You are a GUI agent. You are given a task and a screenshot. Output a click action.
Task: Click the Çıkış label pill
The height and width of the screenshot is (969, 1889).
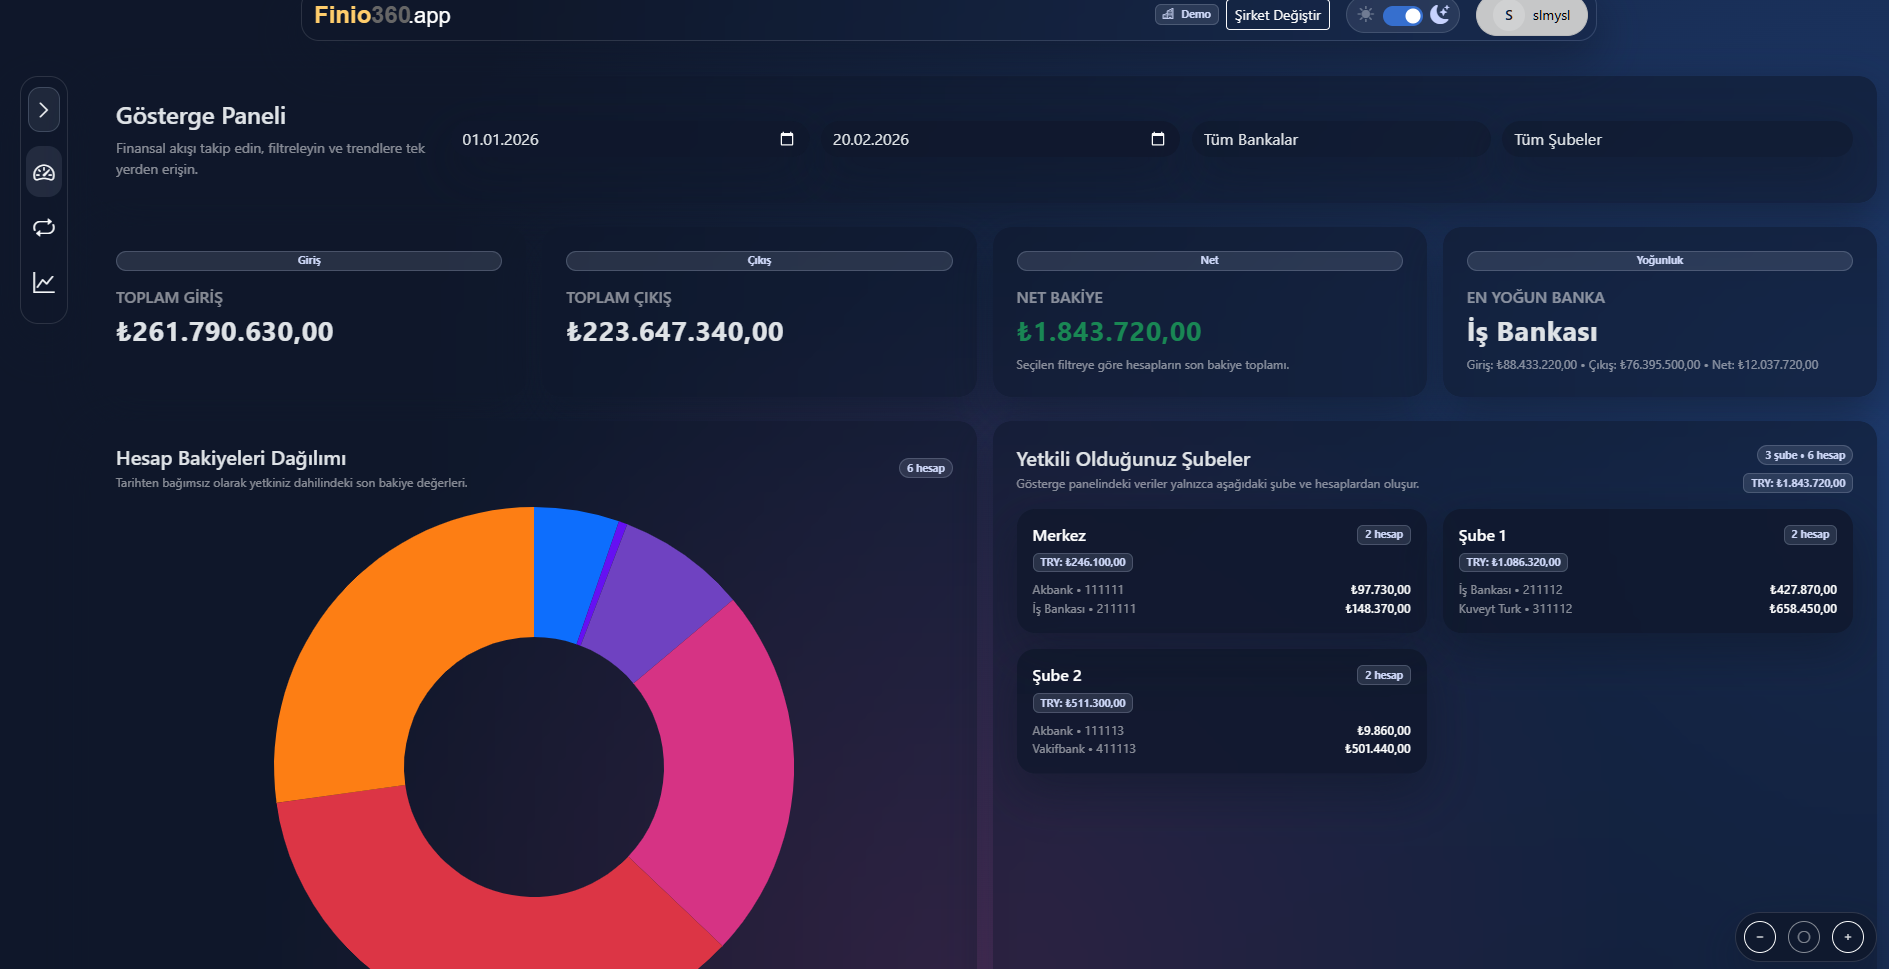click(x=759, y=260)
